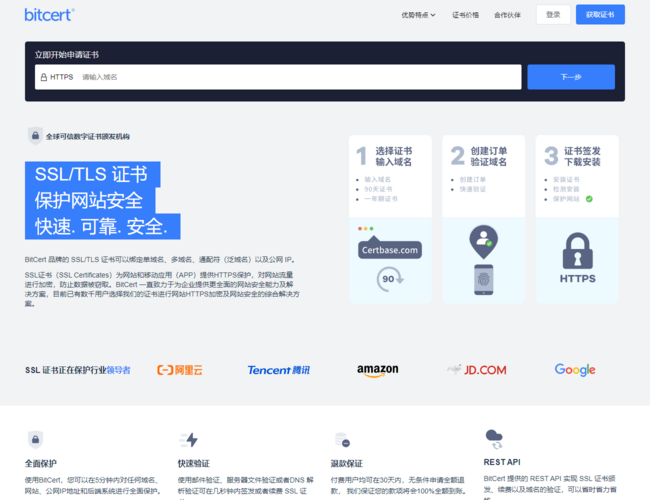Image resolution: width=650 pixels, height=500 pixels.
Task: Click the 检测安装 item in step 3
Action: click(566, 189)
